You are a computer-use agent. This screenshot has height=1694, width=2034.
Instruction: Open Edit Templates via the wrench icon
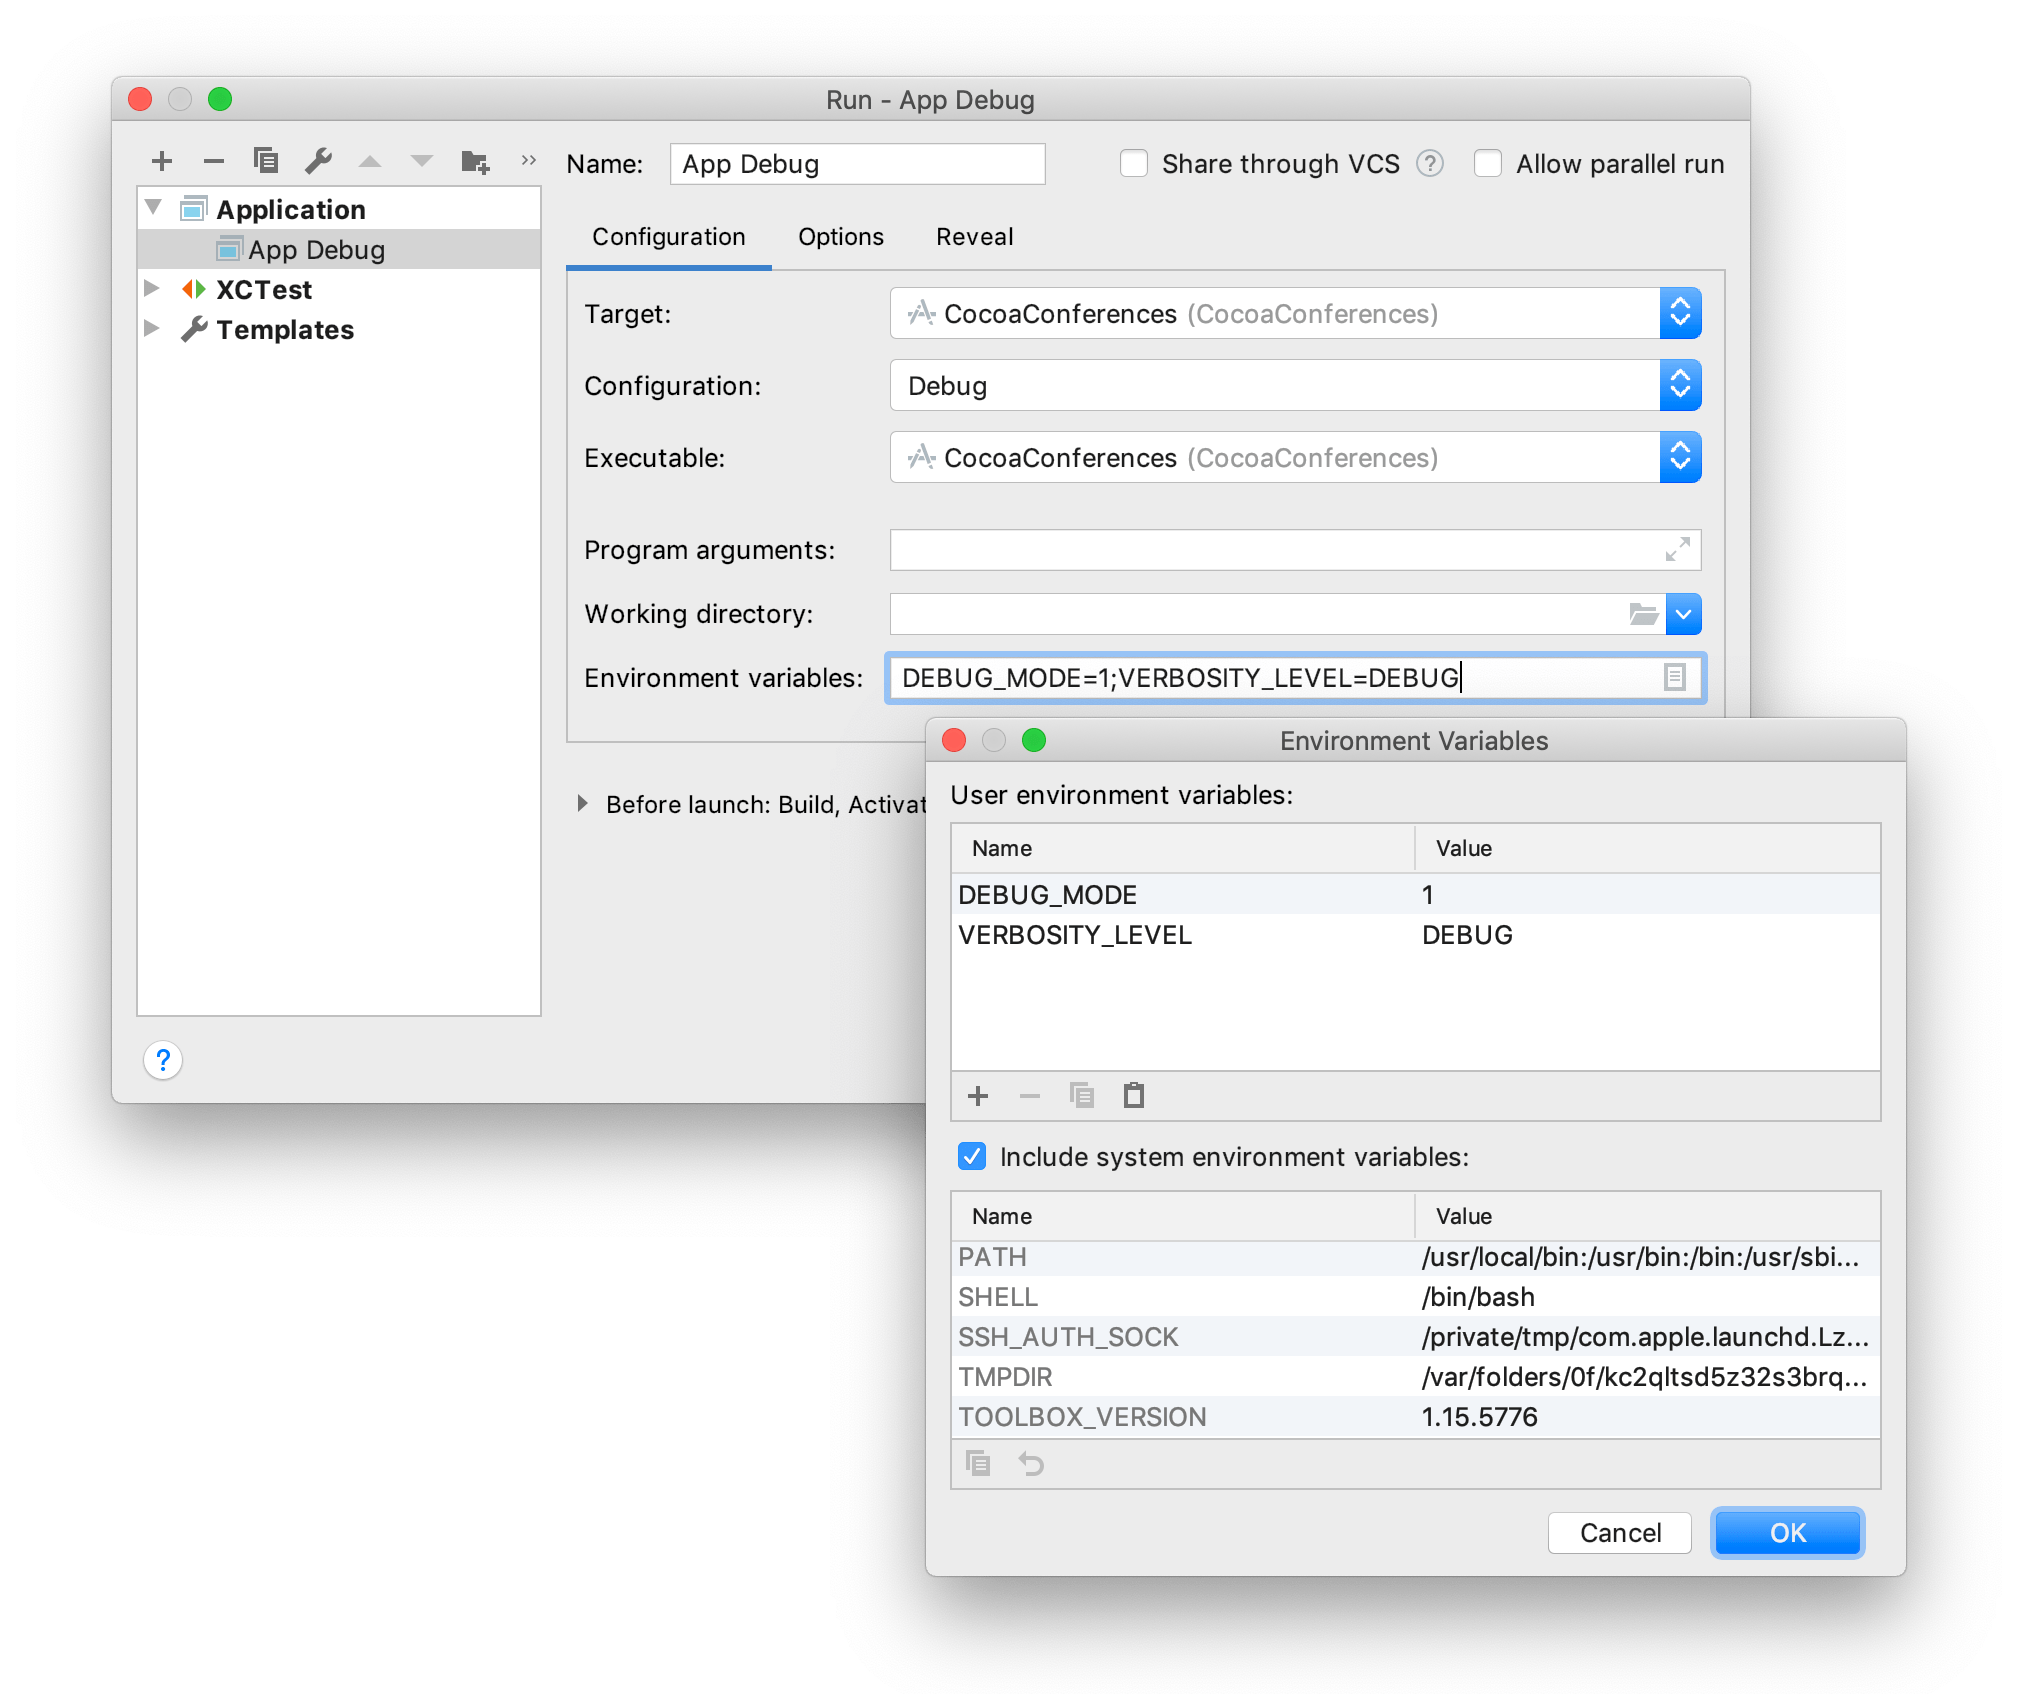[x=318, y=160]
